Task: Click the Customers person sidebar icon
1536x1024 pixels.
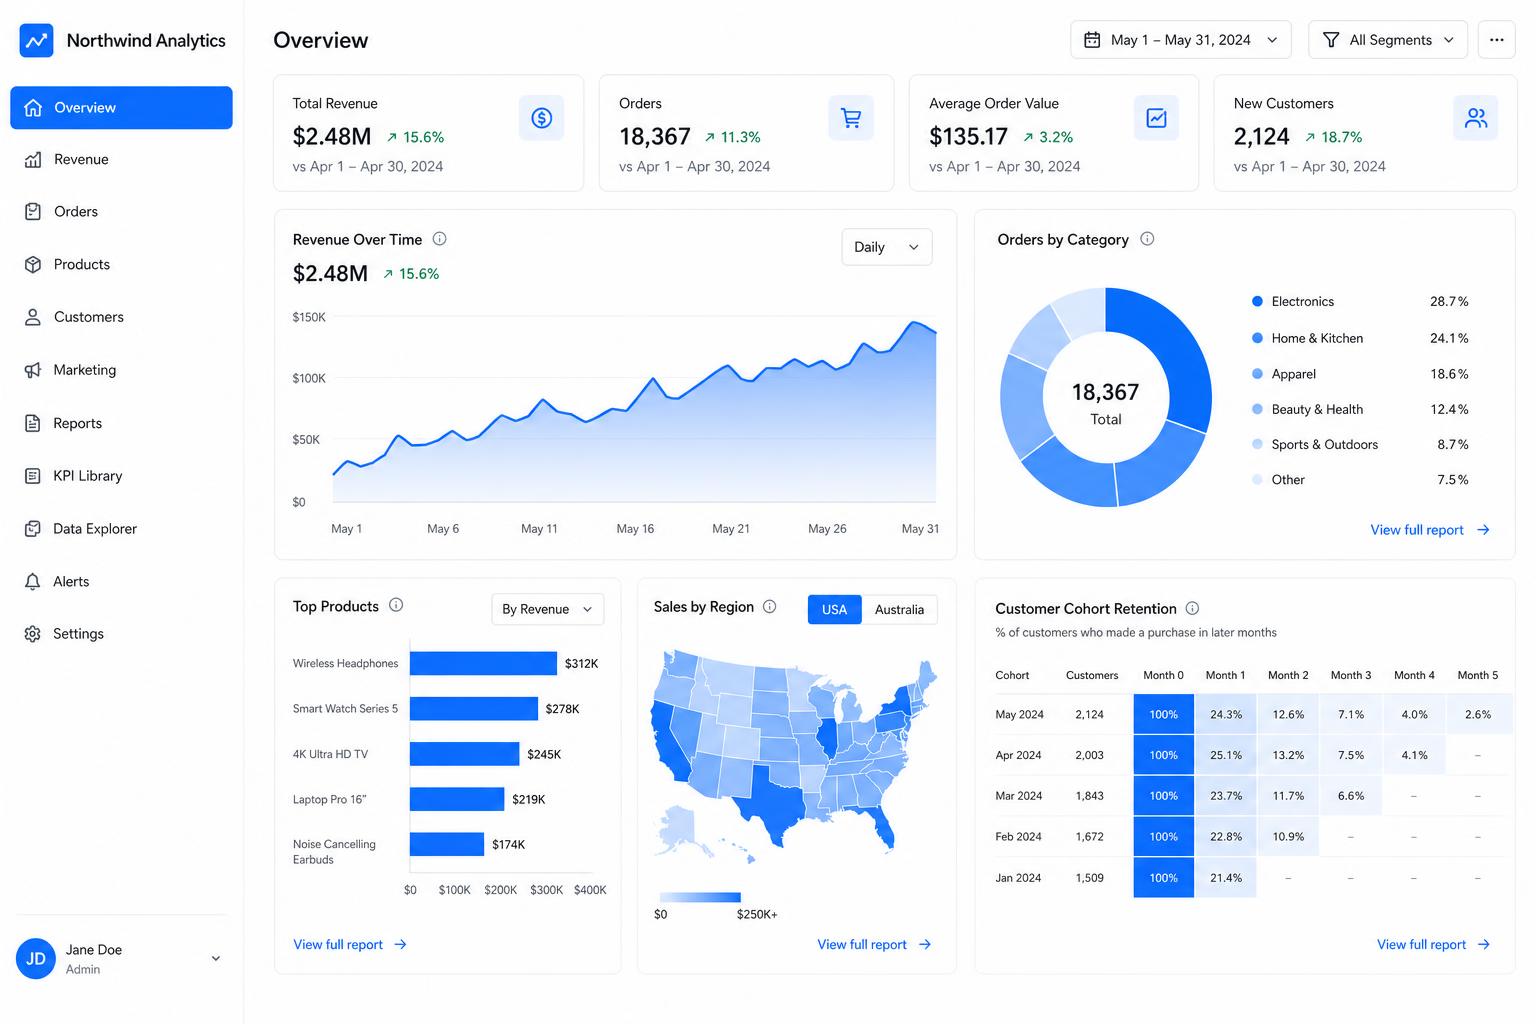Action: pos(33,317)
